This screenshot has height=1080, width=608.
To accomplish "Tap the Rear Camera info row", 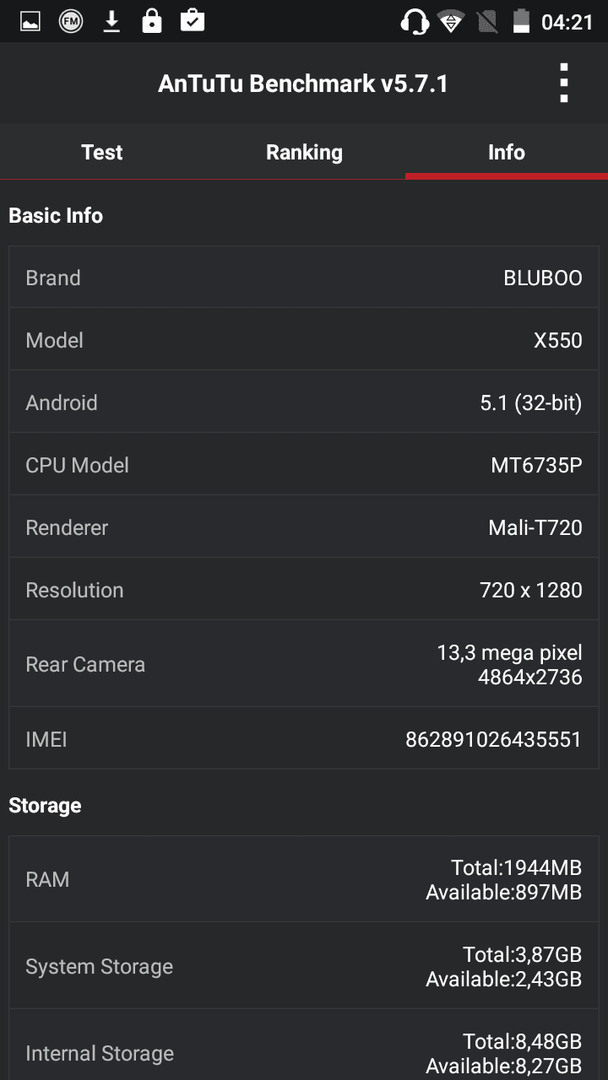I will click(x=304, y=664).
